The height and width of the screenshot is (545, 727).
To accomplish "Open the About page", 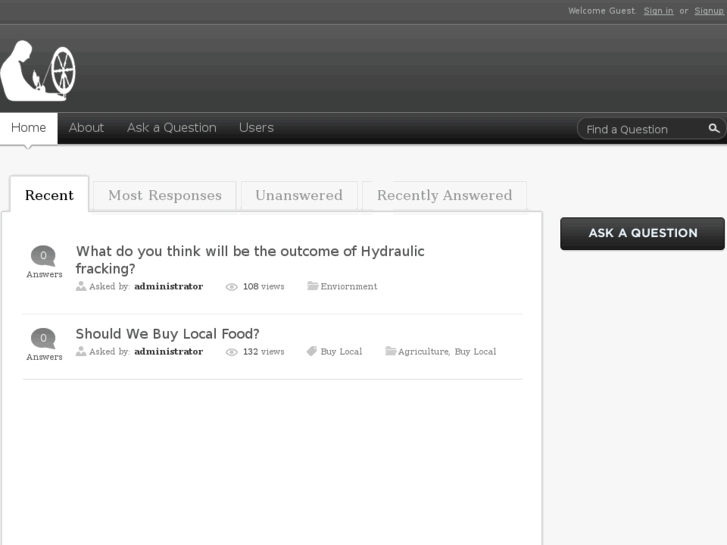I will click(86, 128).
